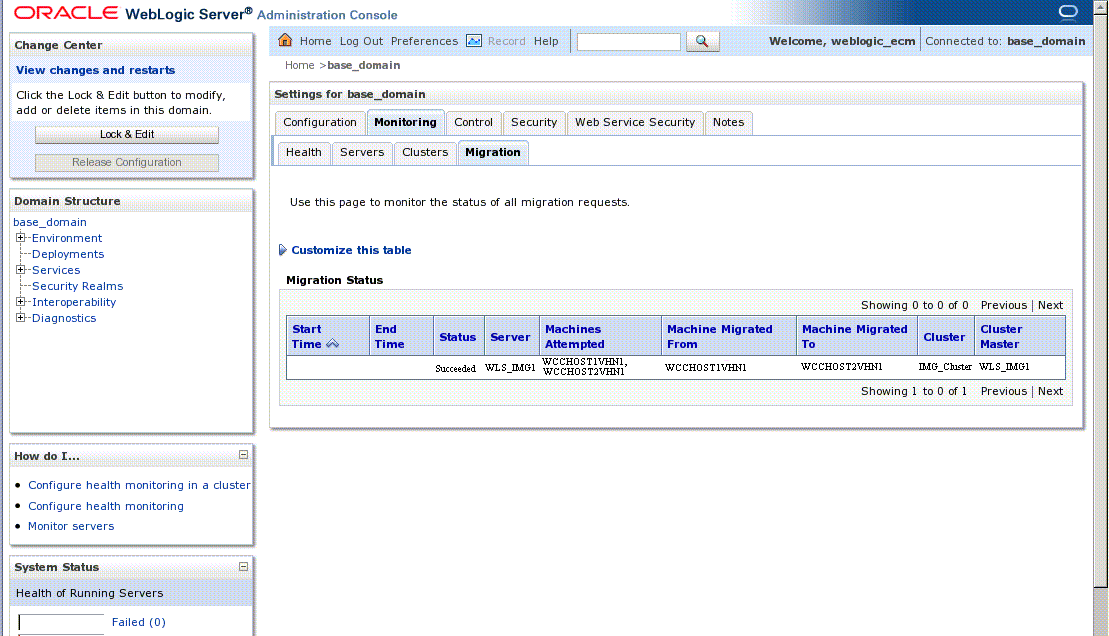1109x636 pixels.
Task: Click Record text in toolbar
Action: point(506,41)
